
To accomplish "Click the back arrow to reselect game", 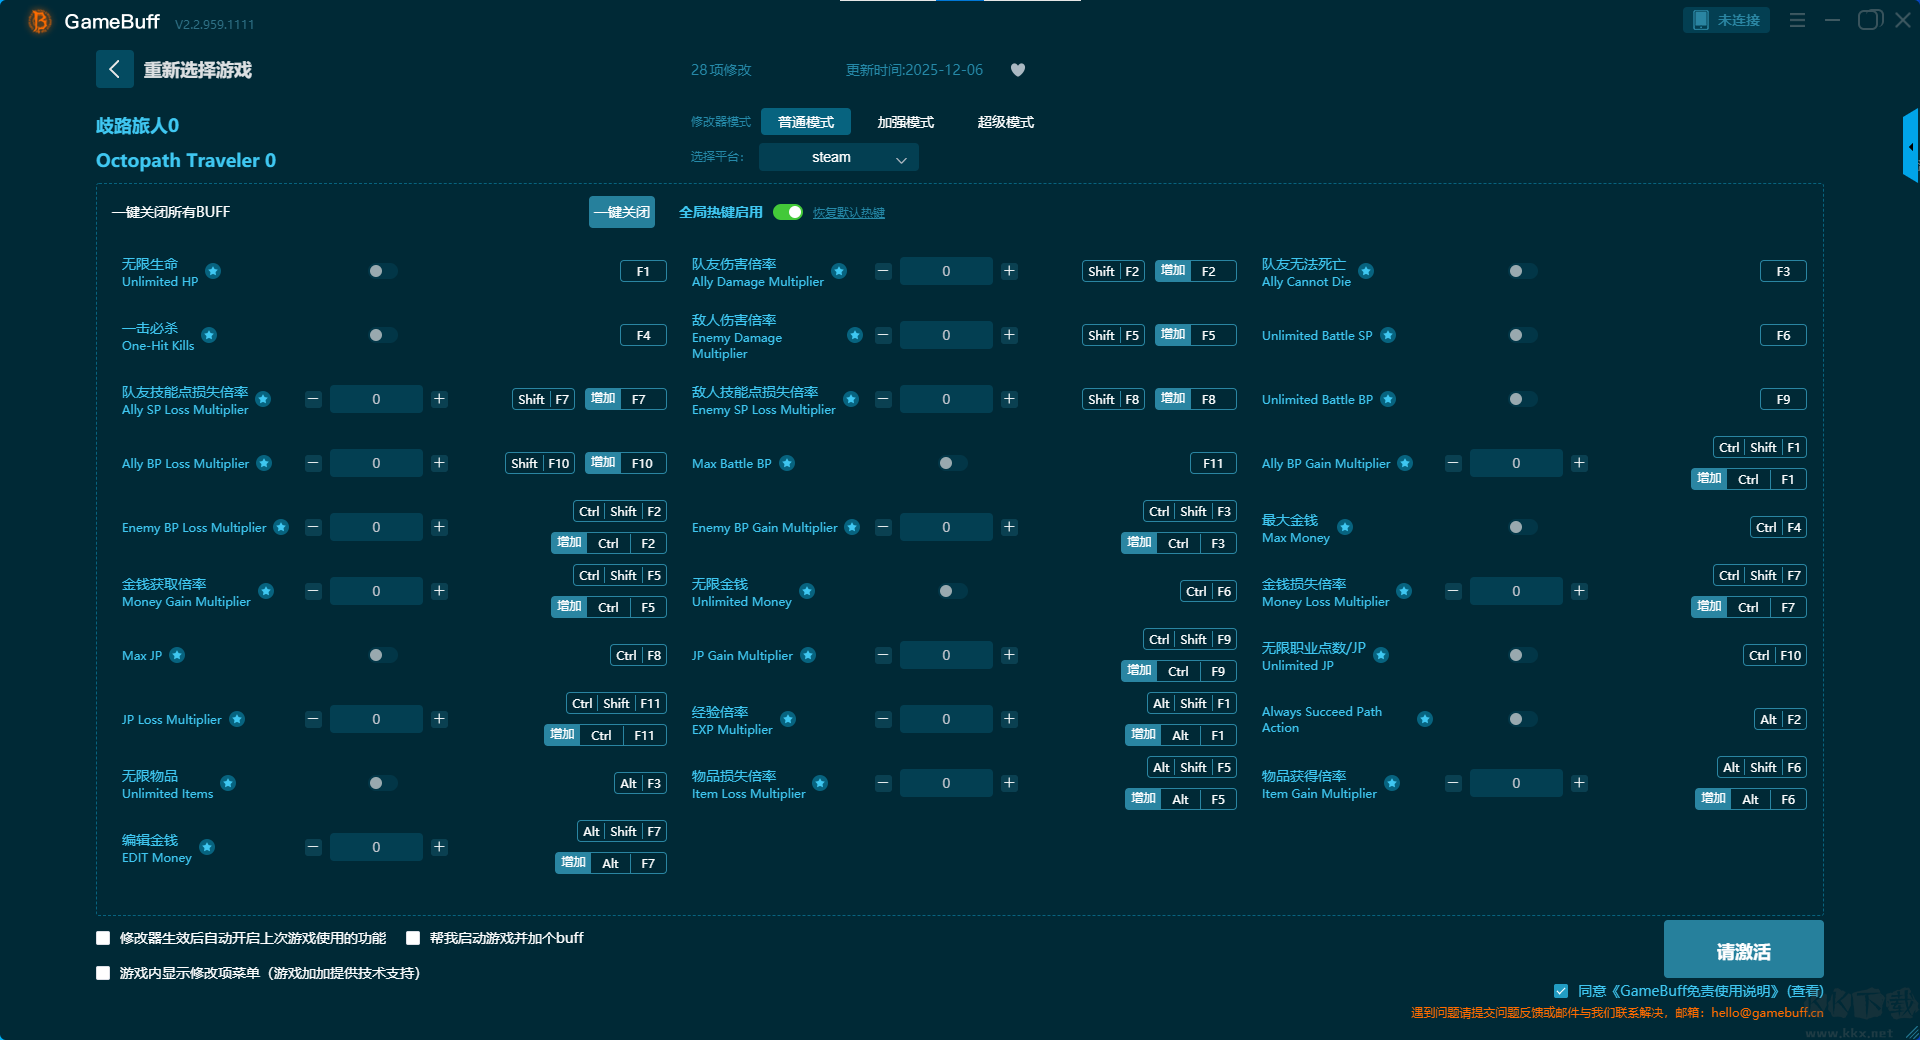I will 114,69.
